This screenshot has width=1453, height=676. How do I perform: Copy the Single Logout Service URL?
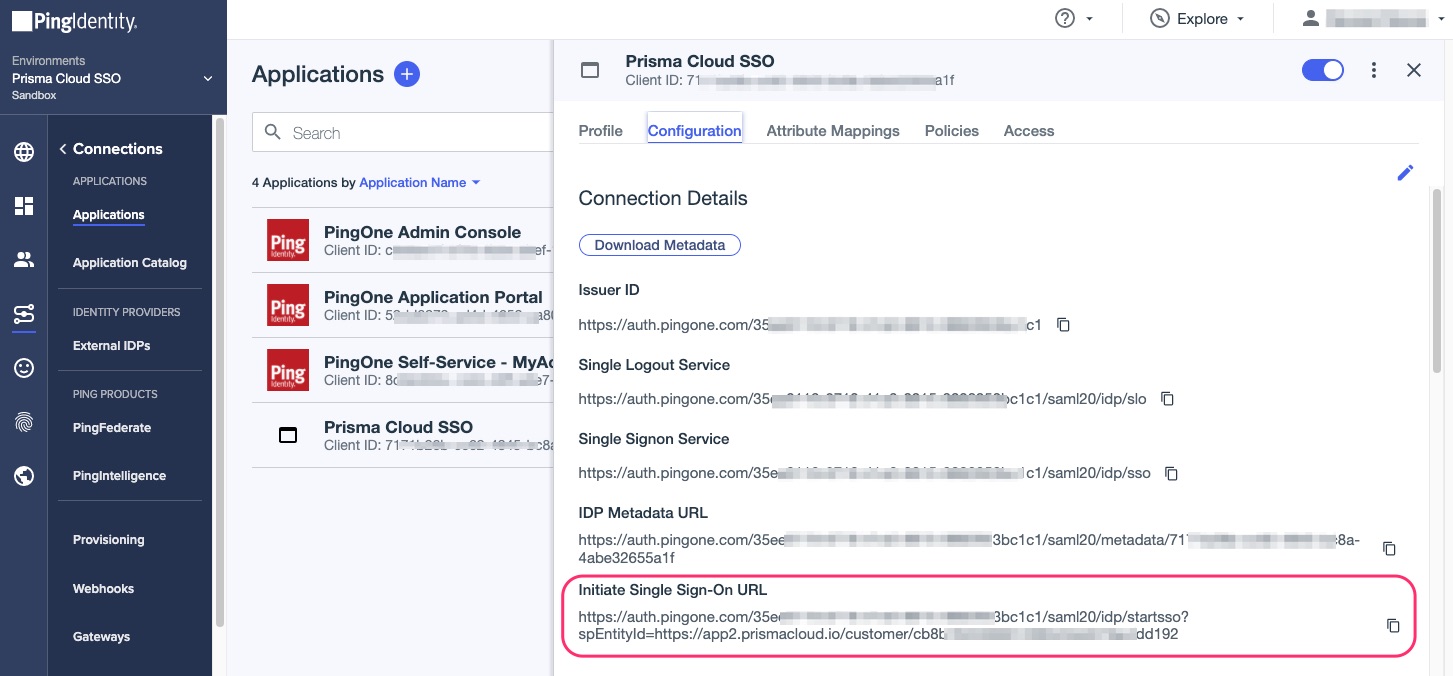pyautogui.click(x=1167, y=399)
